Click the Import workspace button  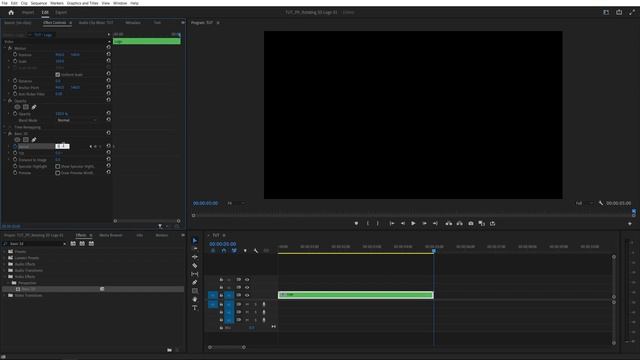(x=28, y=12)
